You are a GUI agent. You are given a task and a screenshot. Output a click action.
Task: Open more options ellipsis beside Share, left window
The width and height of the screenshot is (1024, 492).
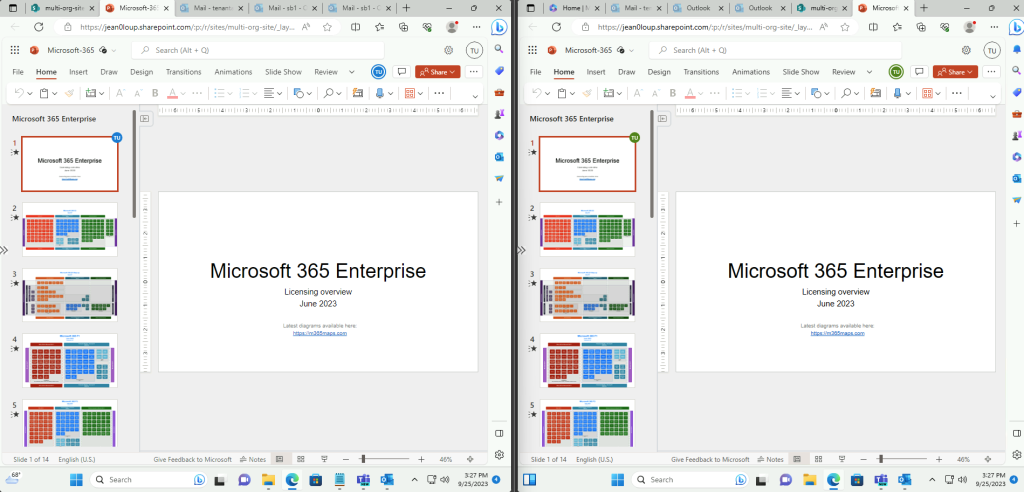pyautogui.click(x=475, y=72)
